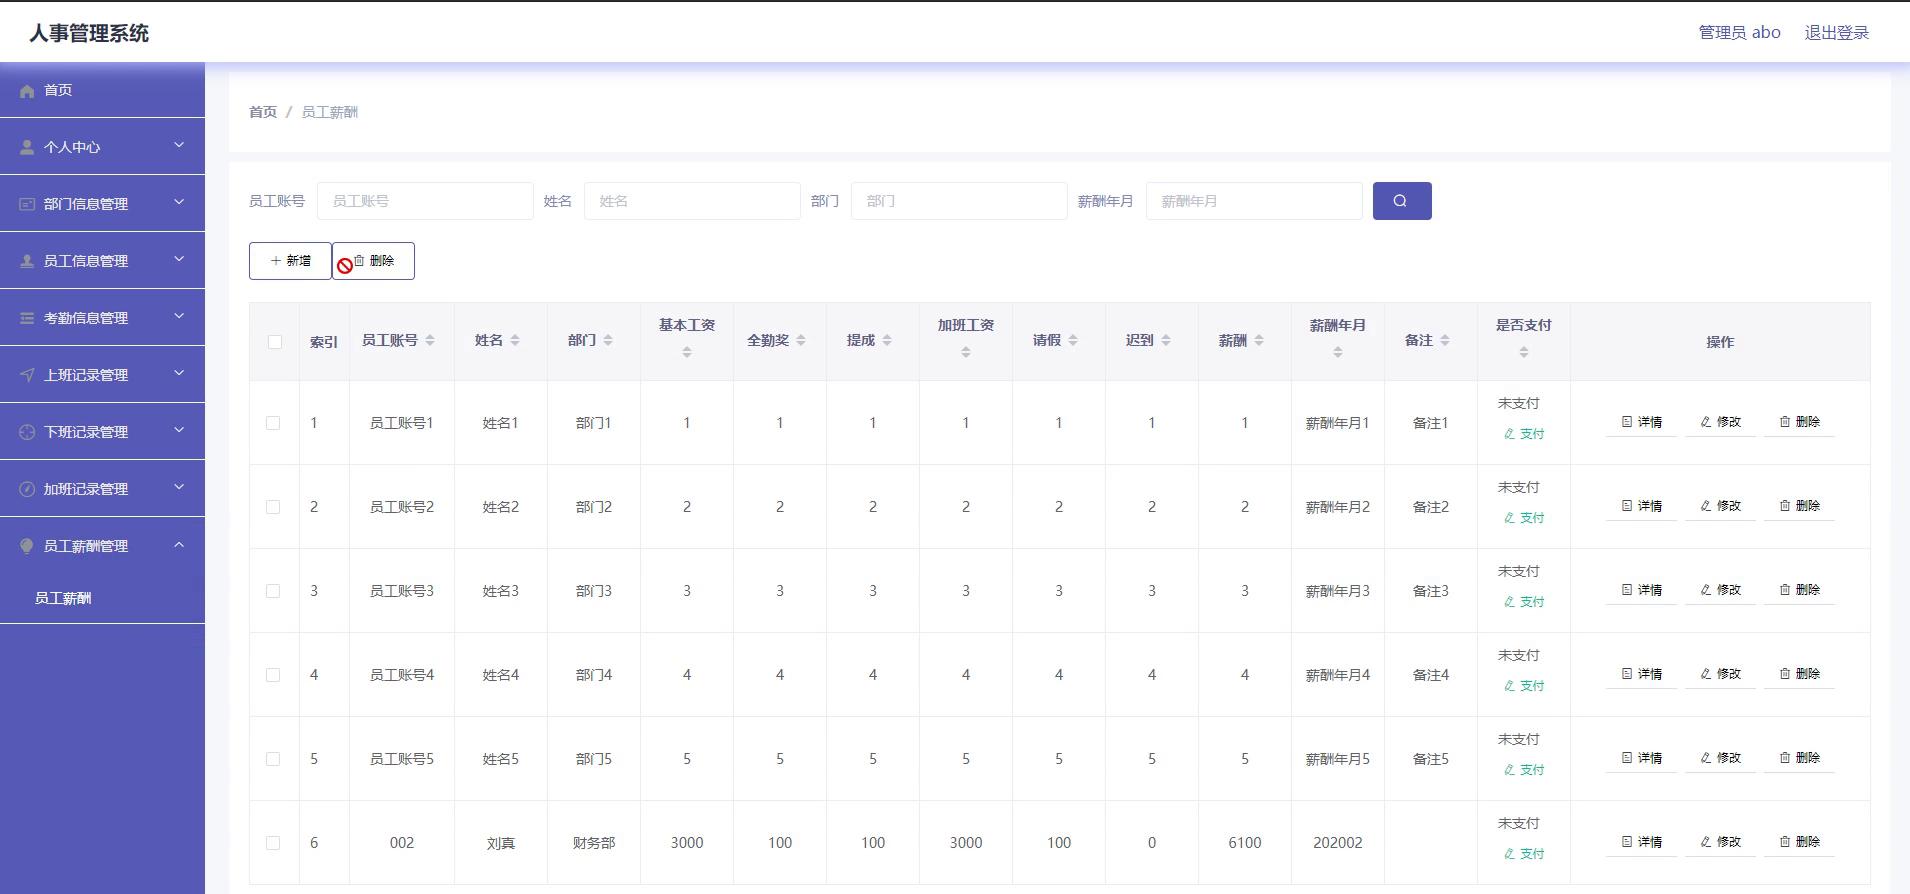The width and height of the screenshot is (1910, 894).
Task: Toggle the select-all header checkbox
Action: tap(275, 342)
